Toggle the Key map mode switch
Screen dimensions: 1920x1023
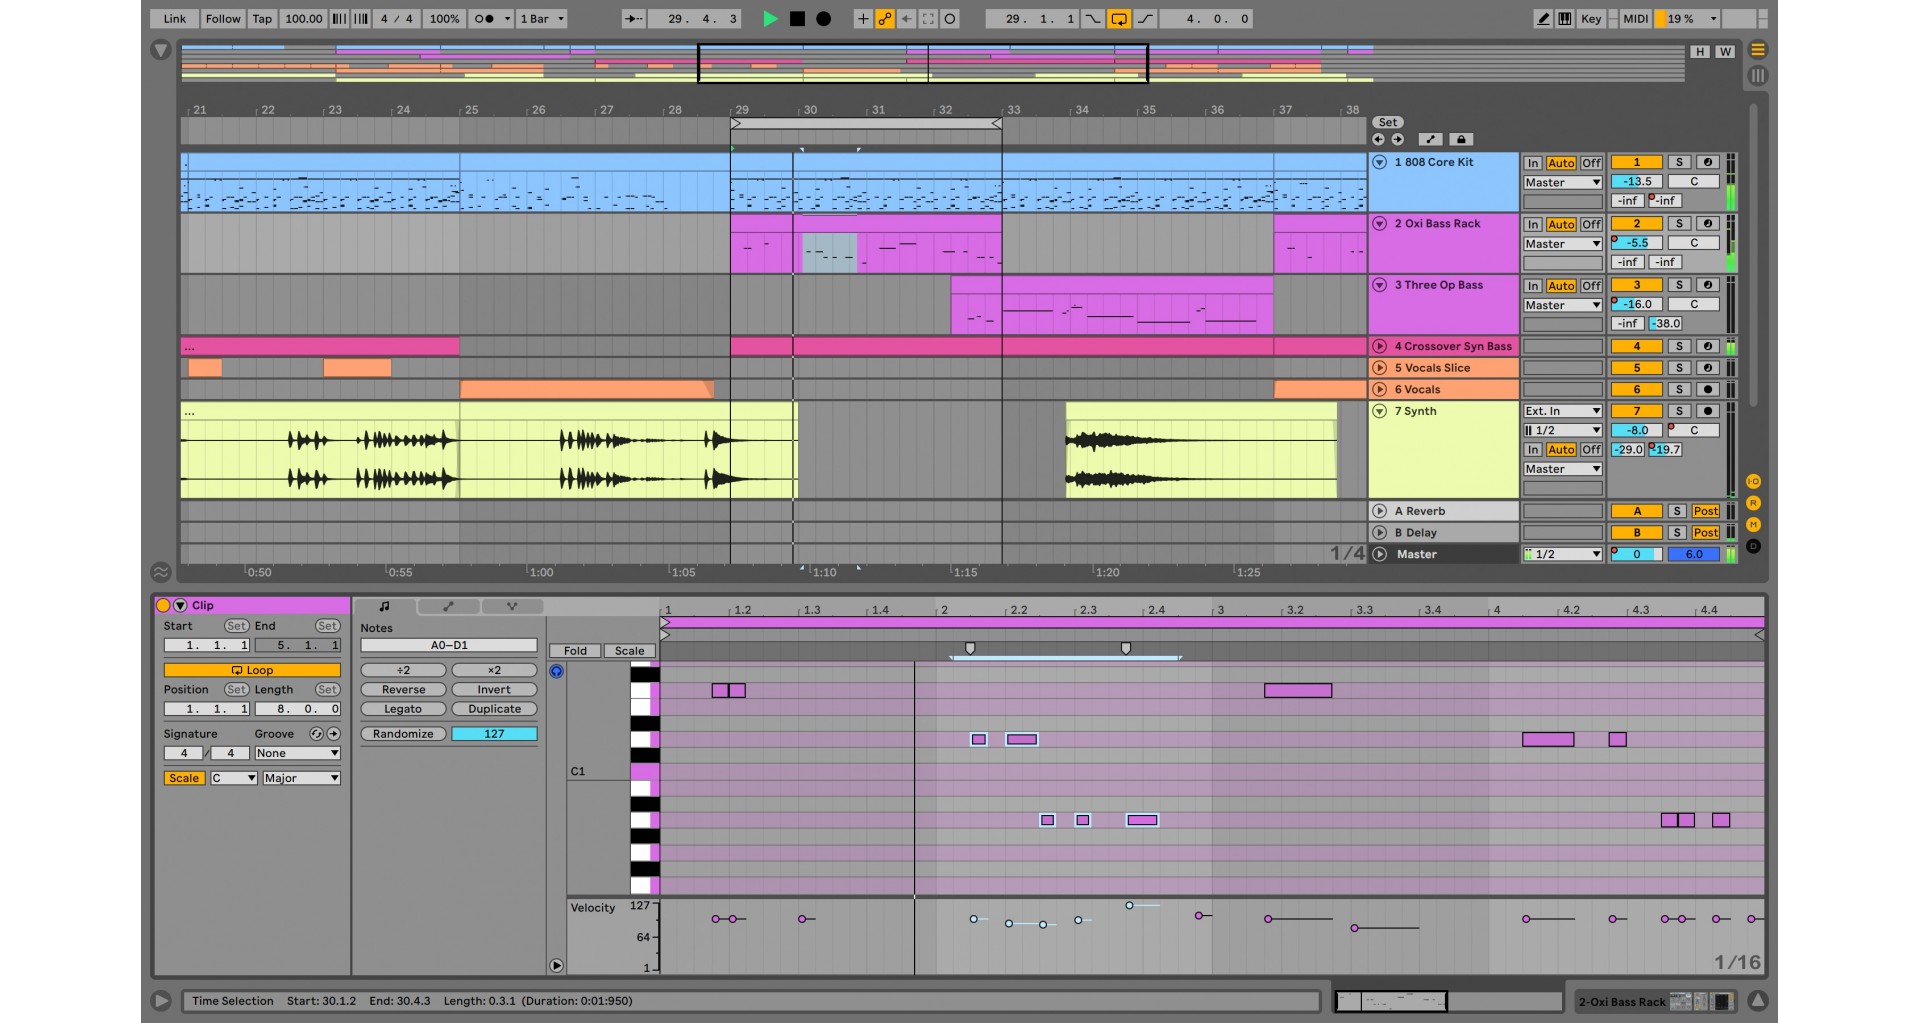[1591, 19]
